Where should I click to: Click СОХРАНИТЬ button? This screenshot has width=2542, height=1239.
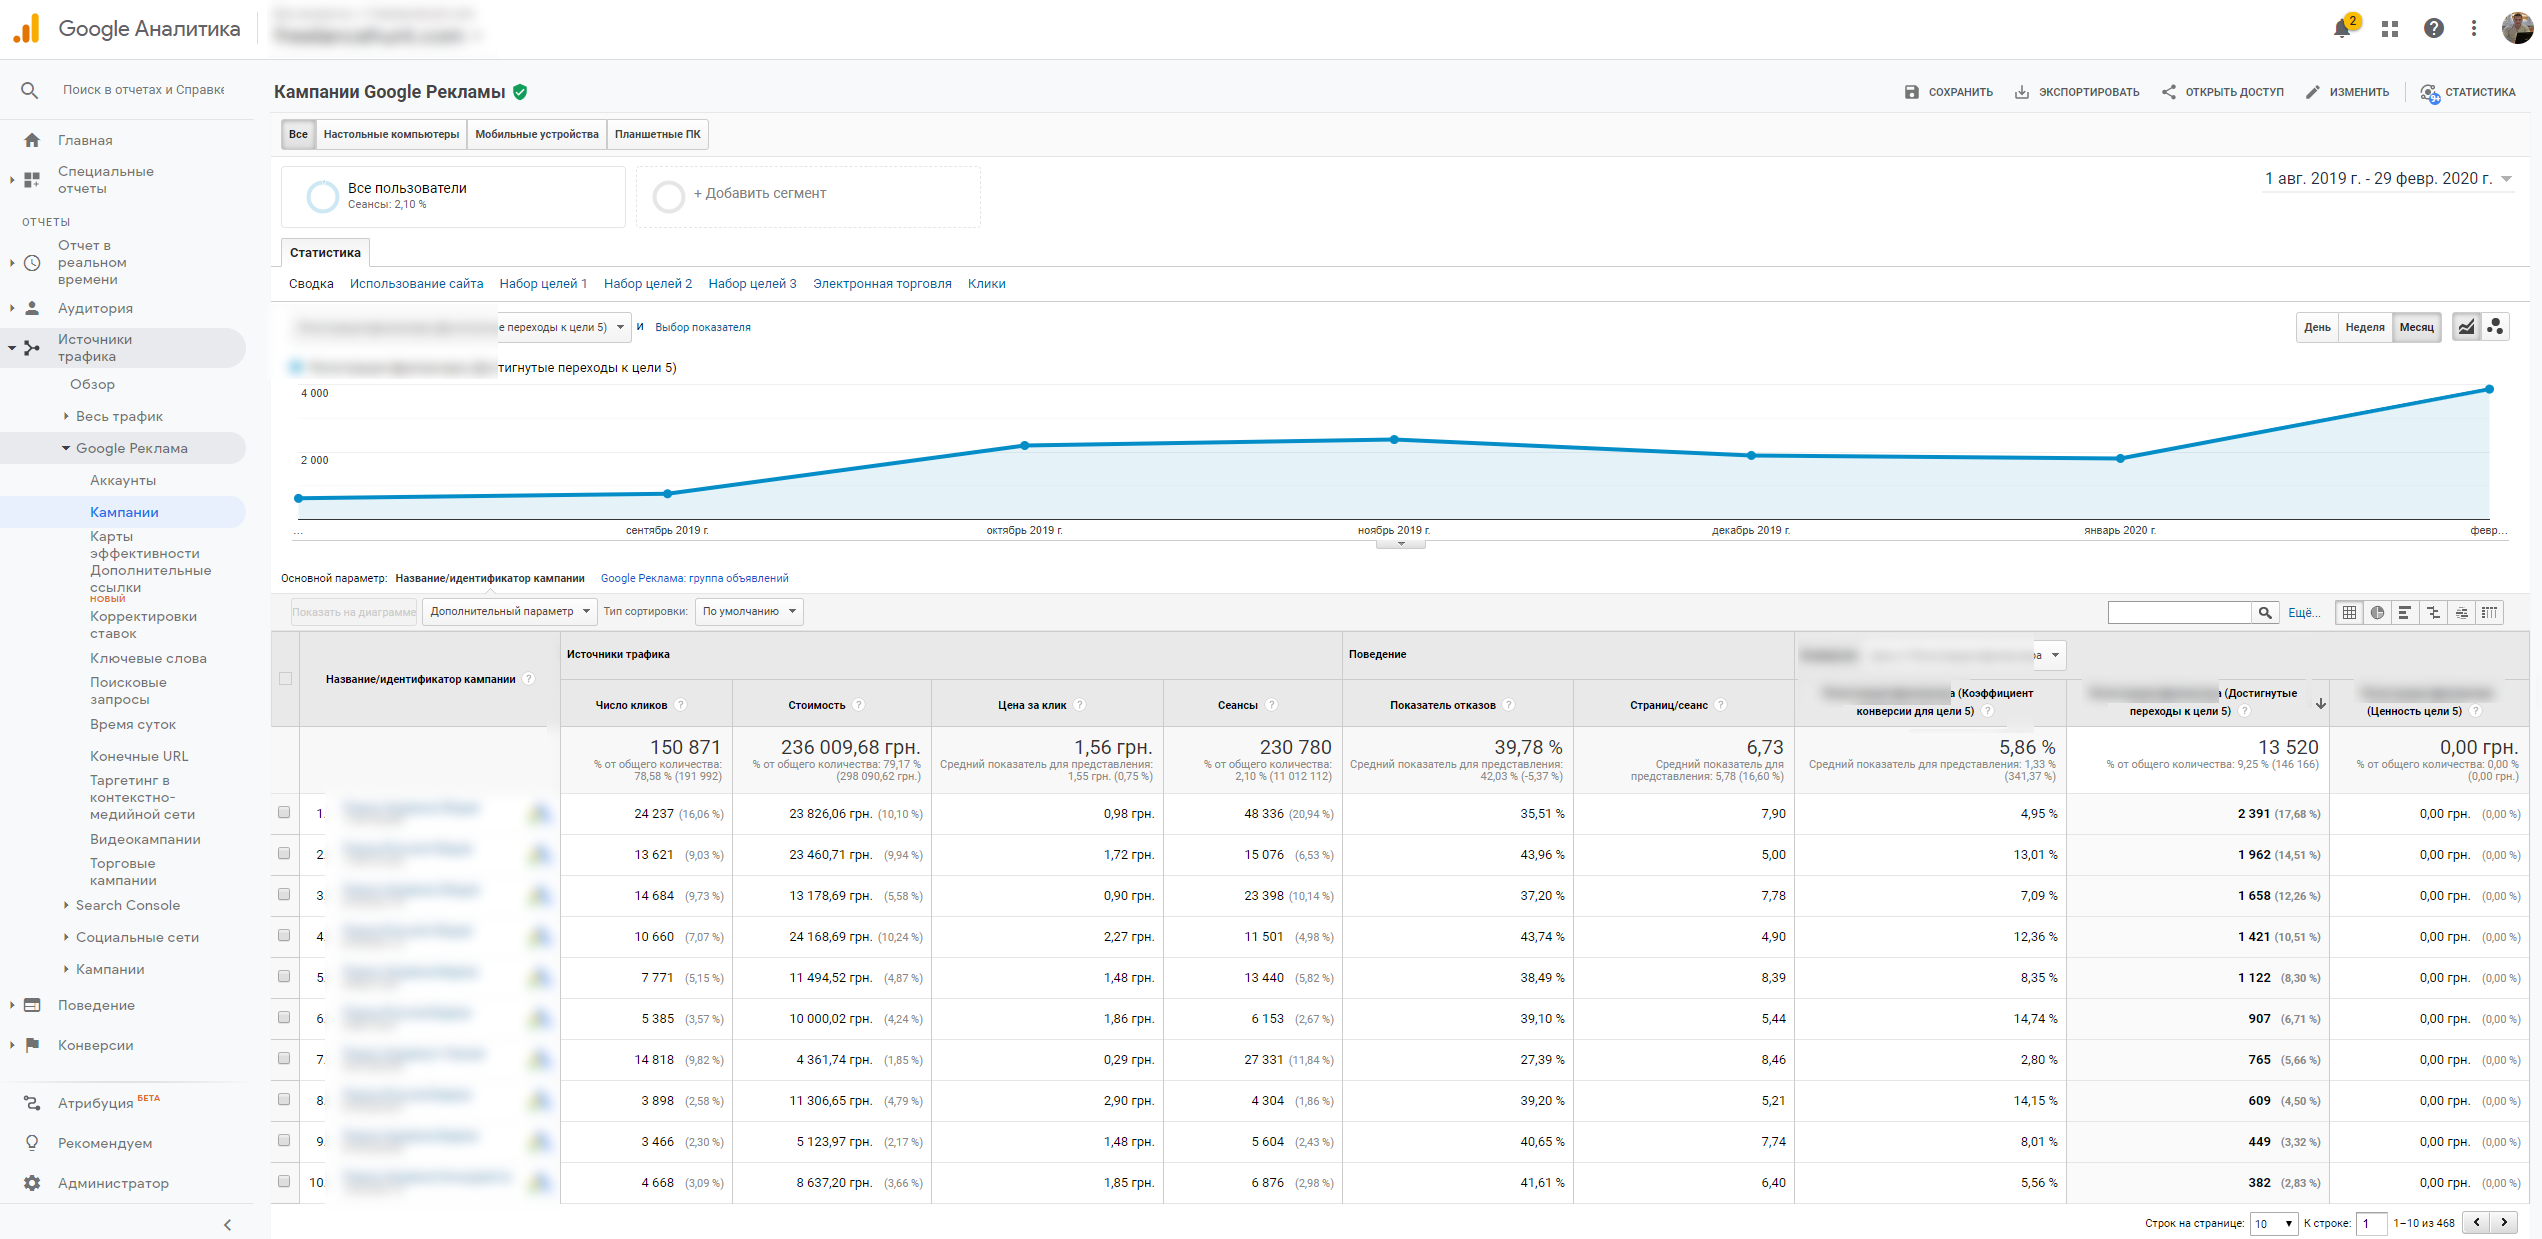1949,92
